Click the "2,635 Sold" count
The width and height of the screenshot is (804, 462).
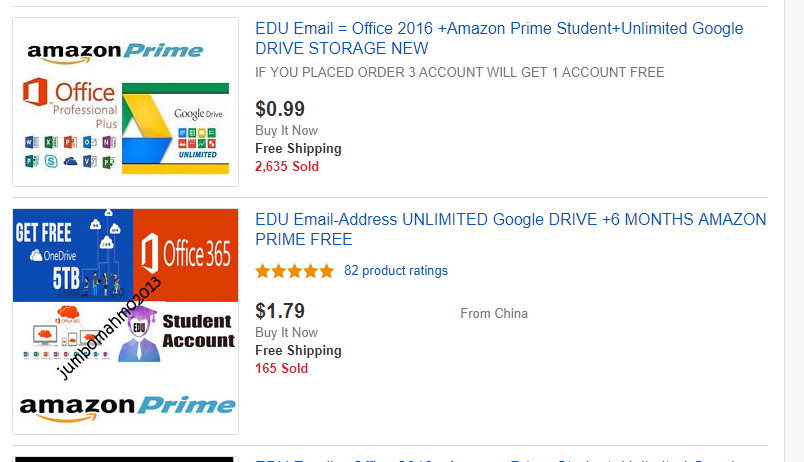tap(287, 166)
